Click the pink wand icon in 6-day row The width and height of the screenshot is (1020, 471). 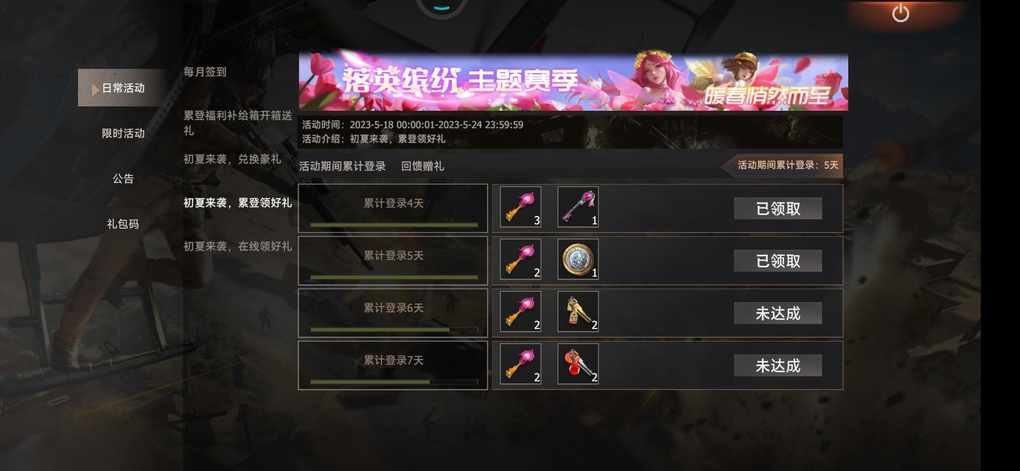[x=520, y=311]
